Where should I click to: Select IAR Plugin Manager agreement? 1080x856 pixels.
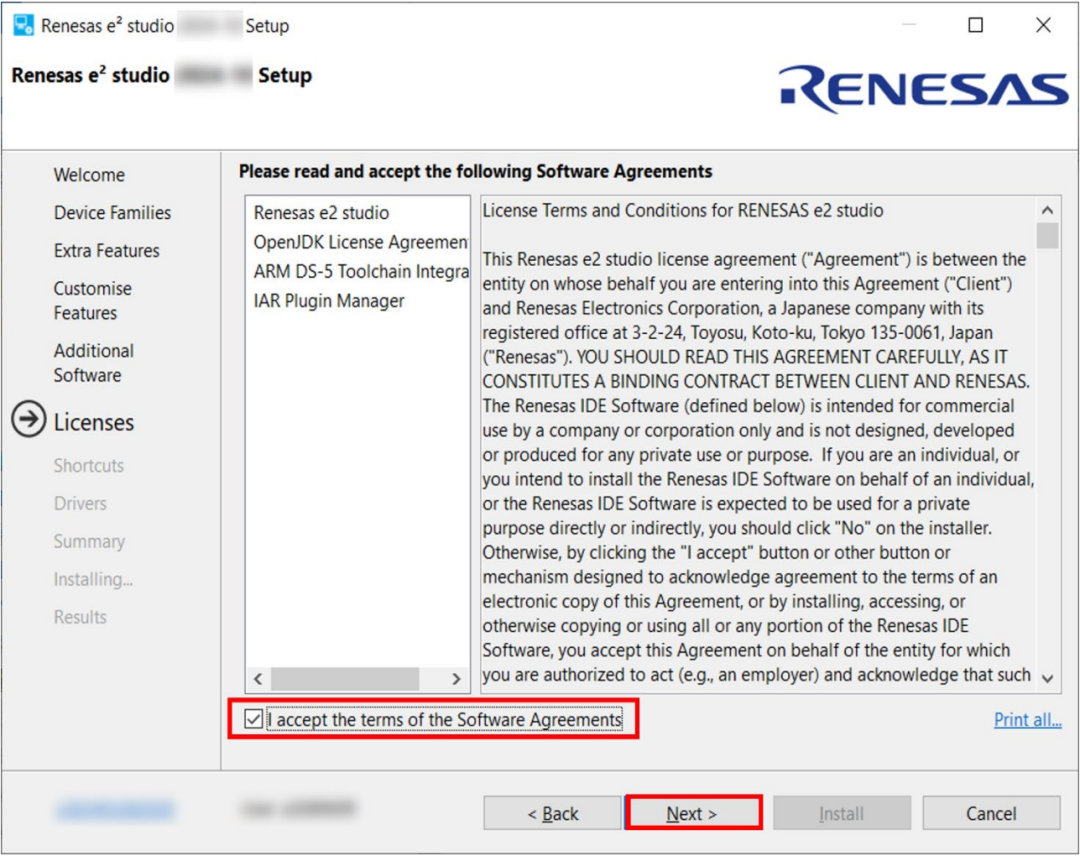tap(329, 301)
